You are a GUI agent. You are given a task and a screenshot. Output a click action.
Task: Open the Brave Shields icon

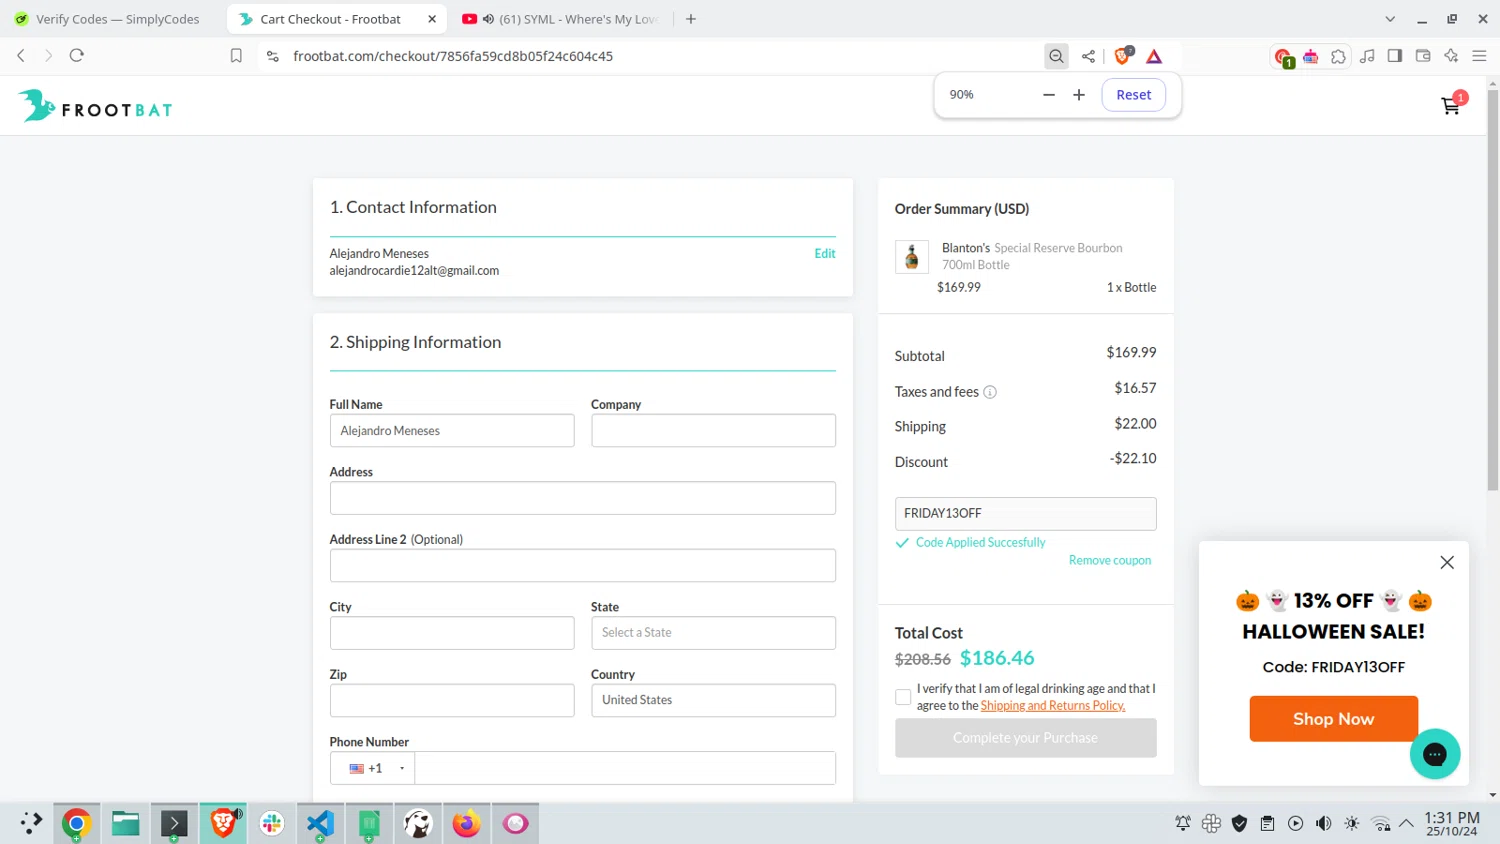coord(1123,56)
